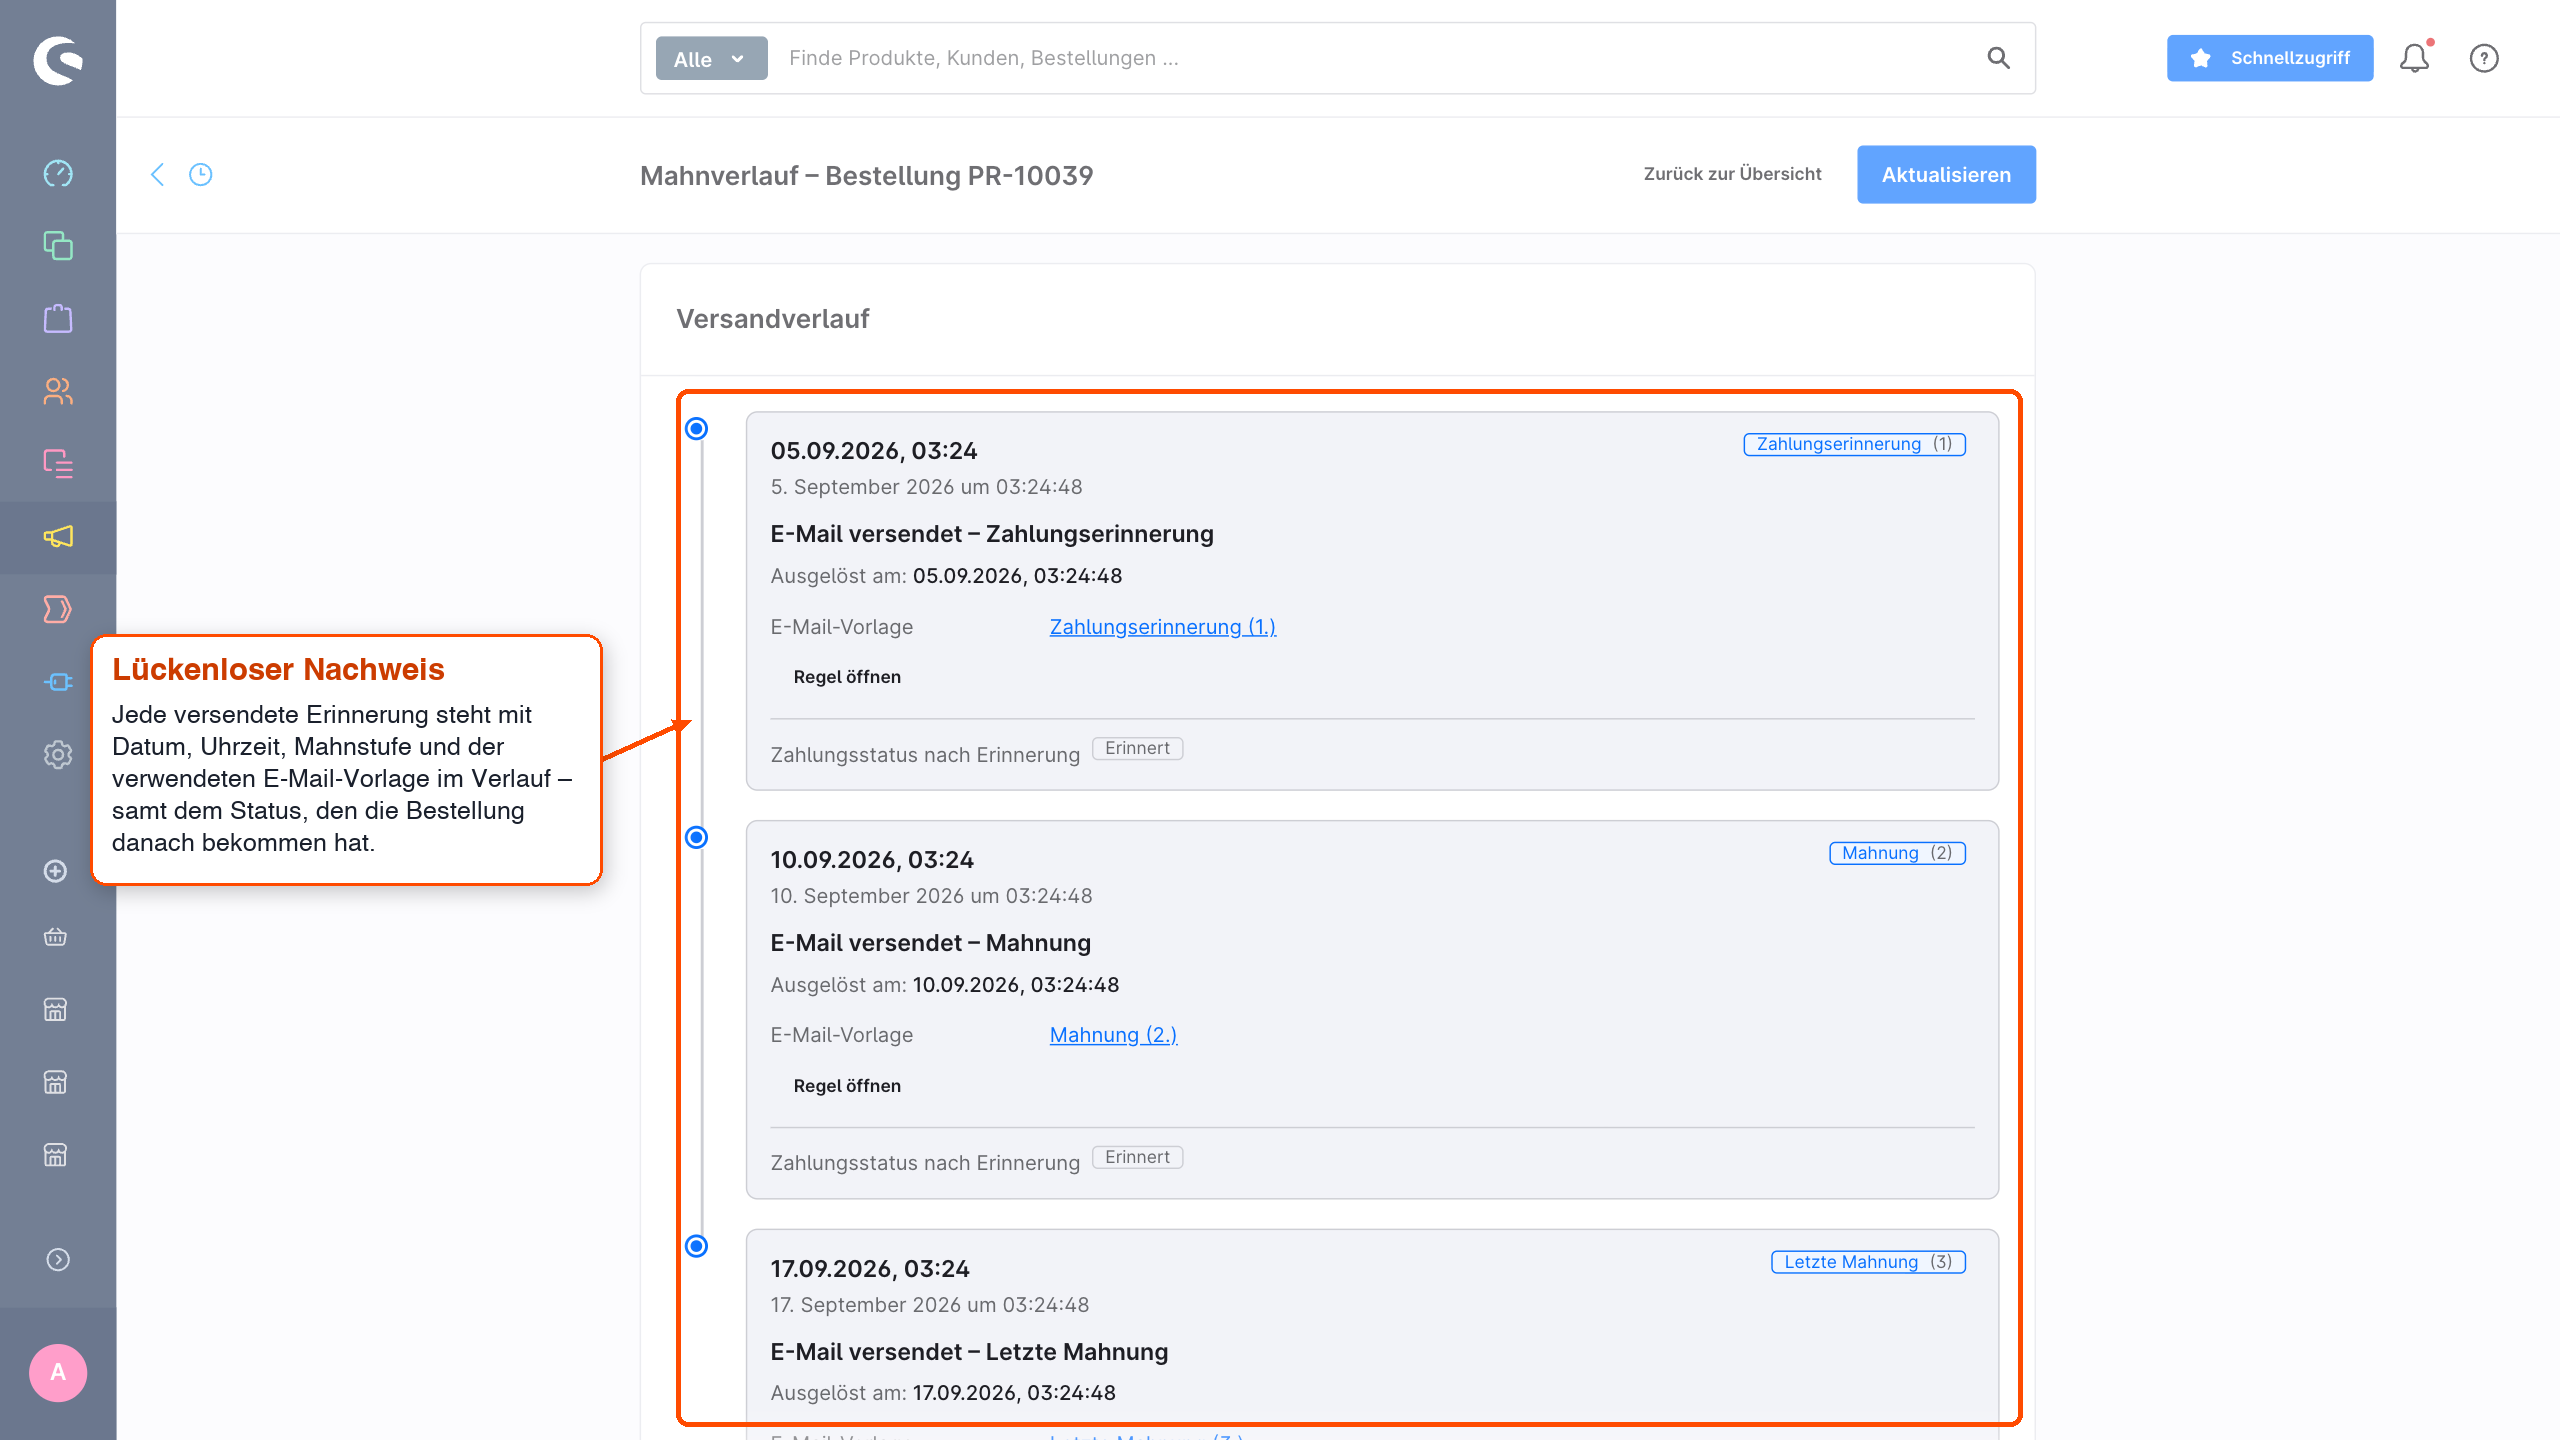This screenshot has height=1440, width=2560.
Task: Click the 'Zahlungserinnerung (1)' badge
Action: pos(1854,444)
